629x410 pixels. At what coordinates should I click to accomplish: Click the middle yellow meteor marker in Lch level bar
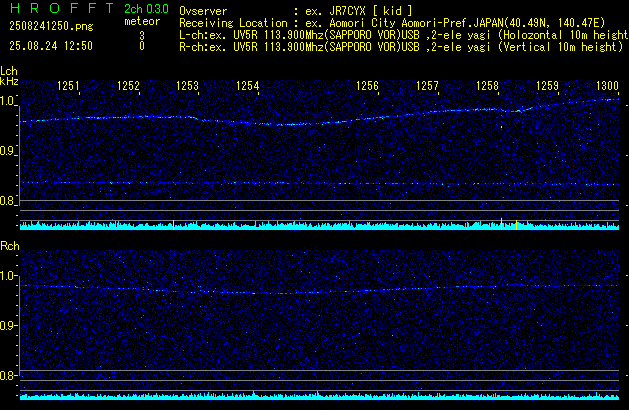point(501,224)
